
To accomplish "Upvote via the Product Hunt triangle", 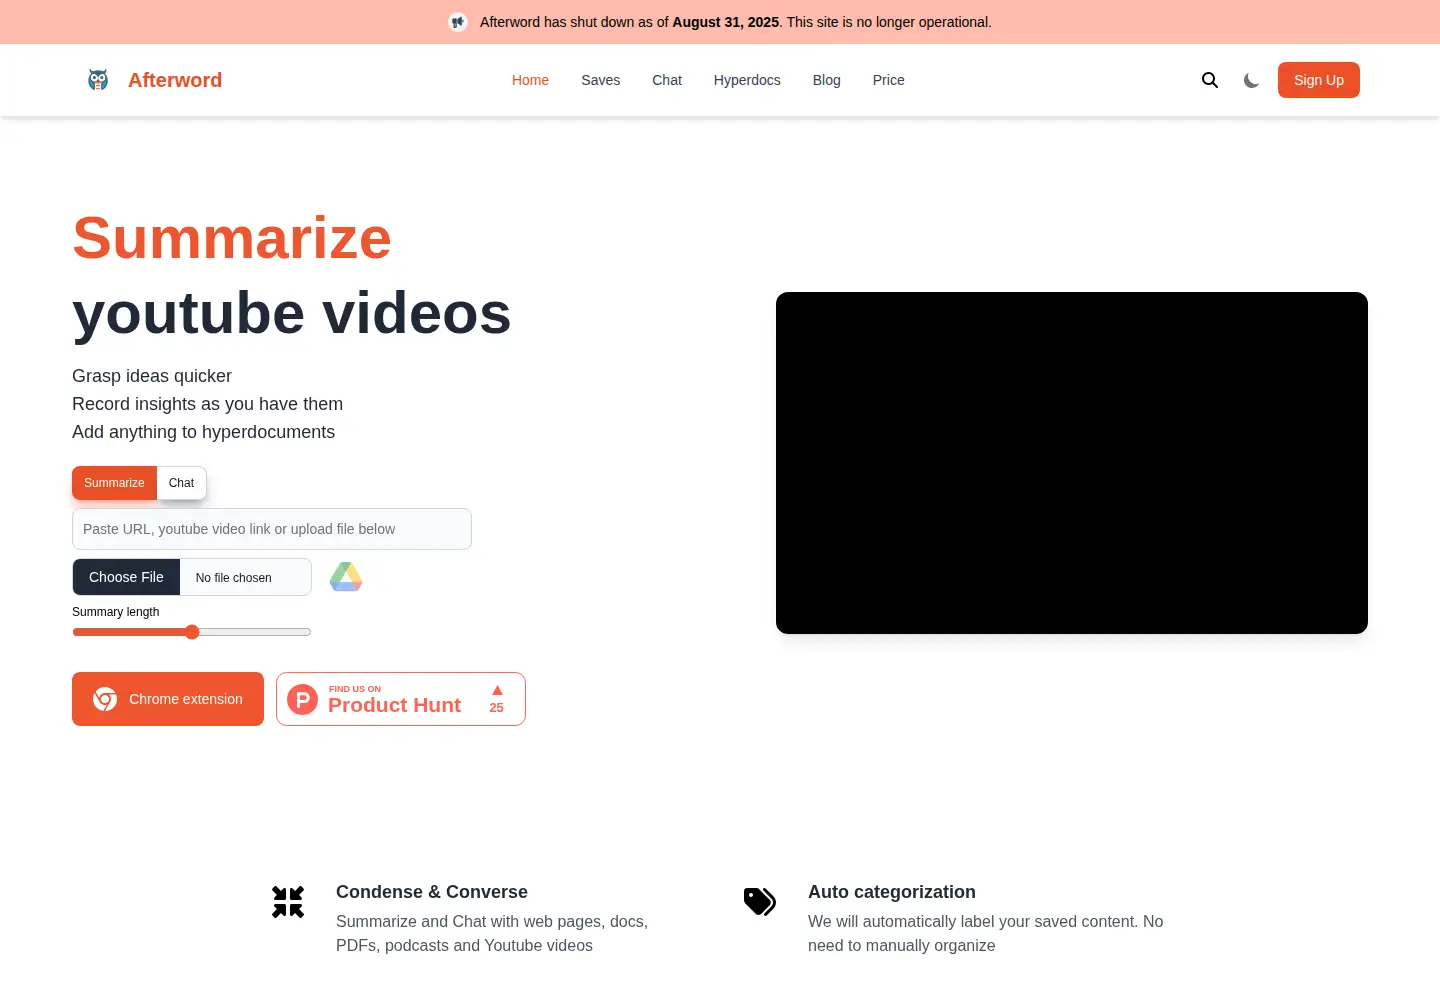I will click(x=497, y=691).
